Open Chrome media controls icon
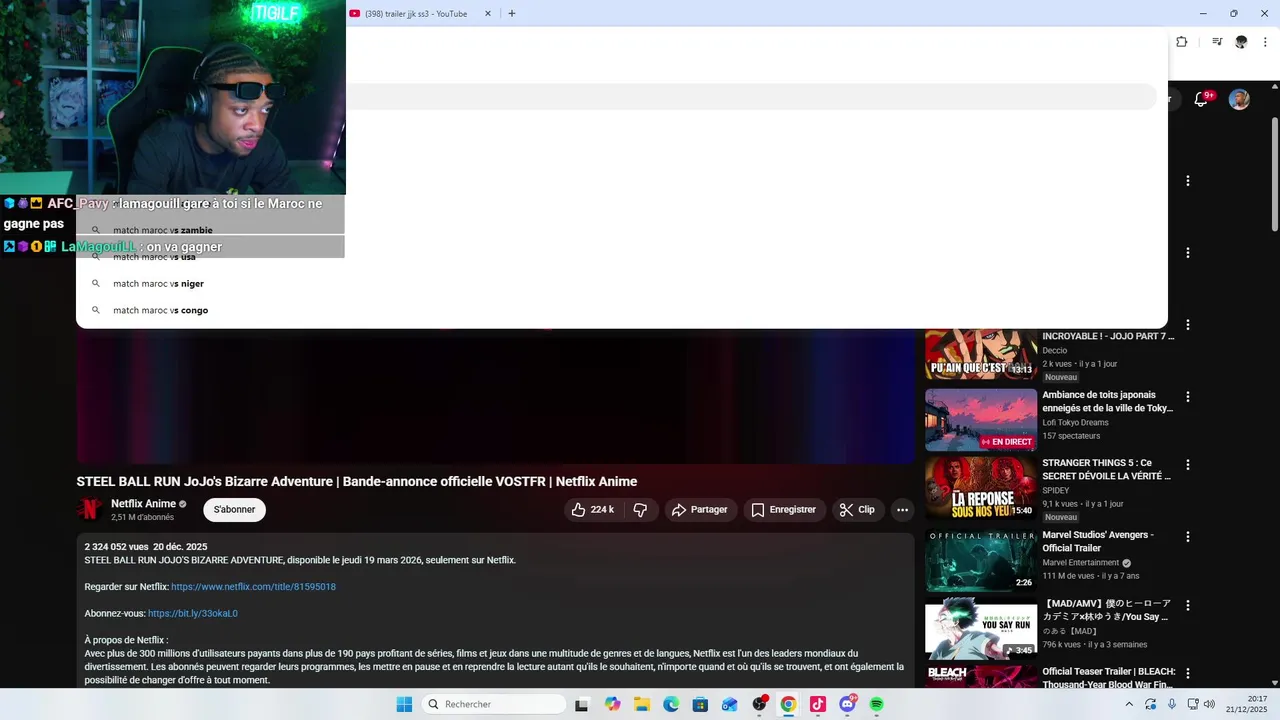 pos(1217,42)
